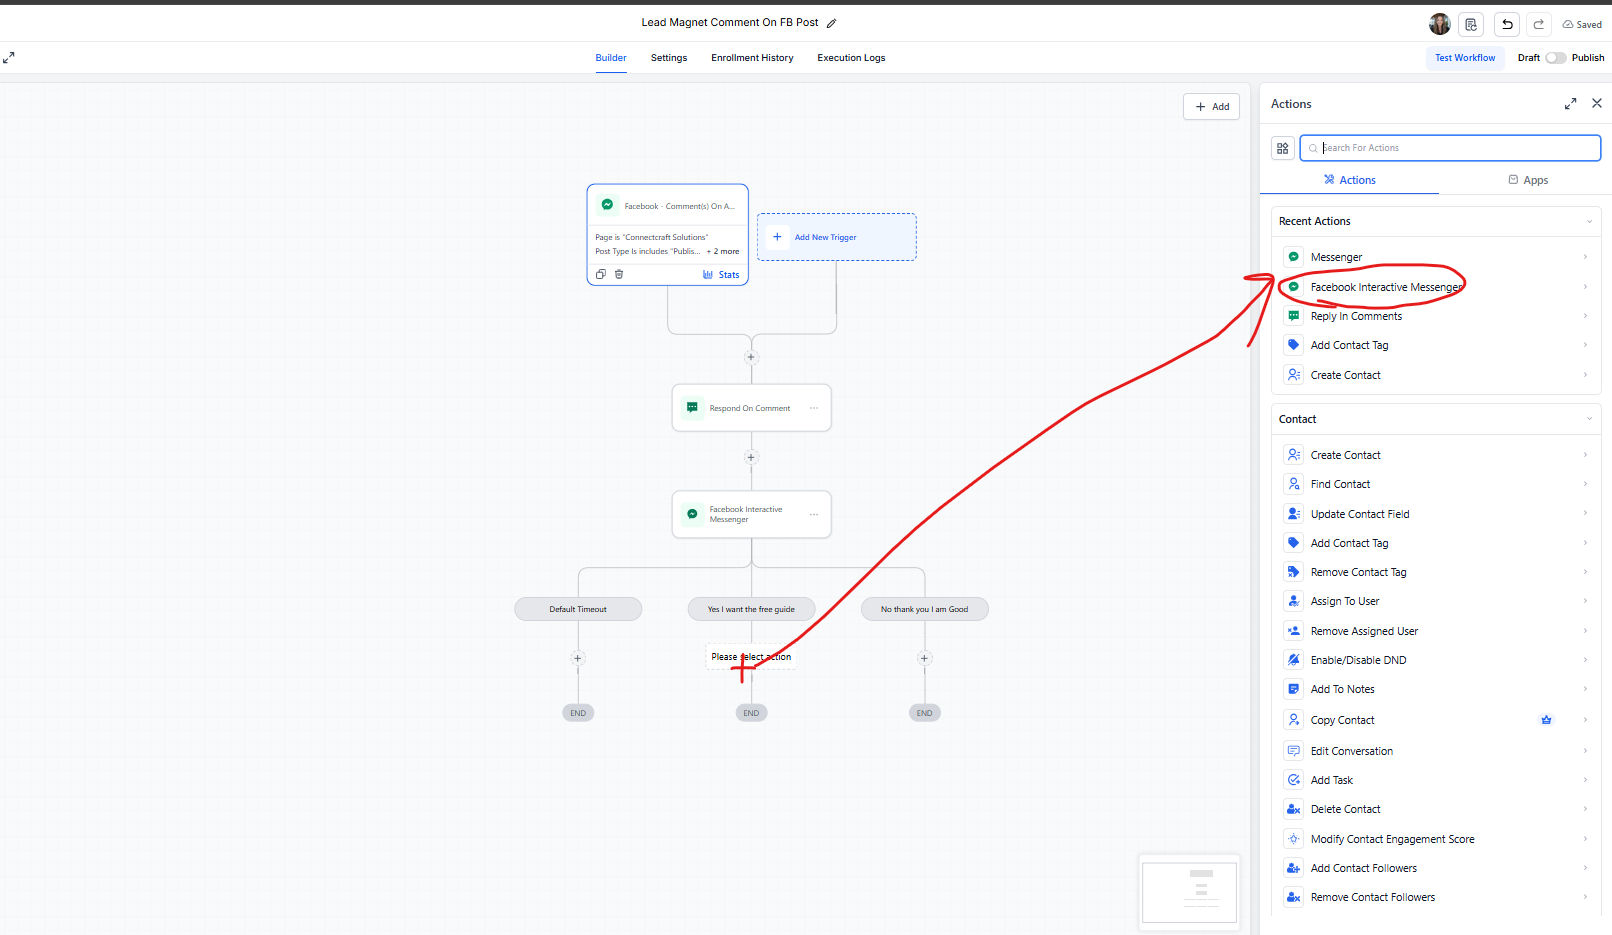Close the Actions panel
Screen dimensions: 1612x935
tap(1597, 103)
